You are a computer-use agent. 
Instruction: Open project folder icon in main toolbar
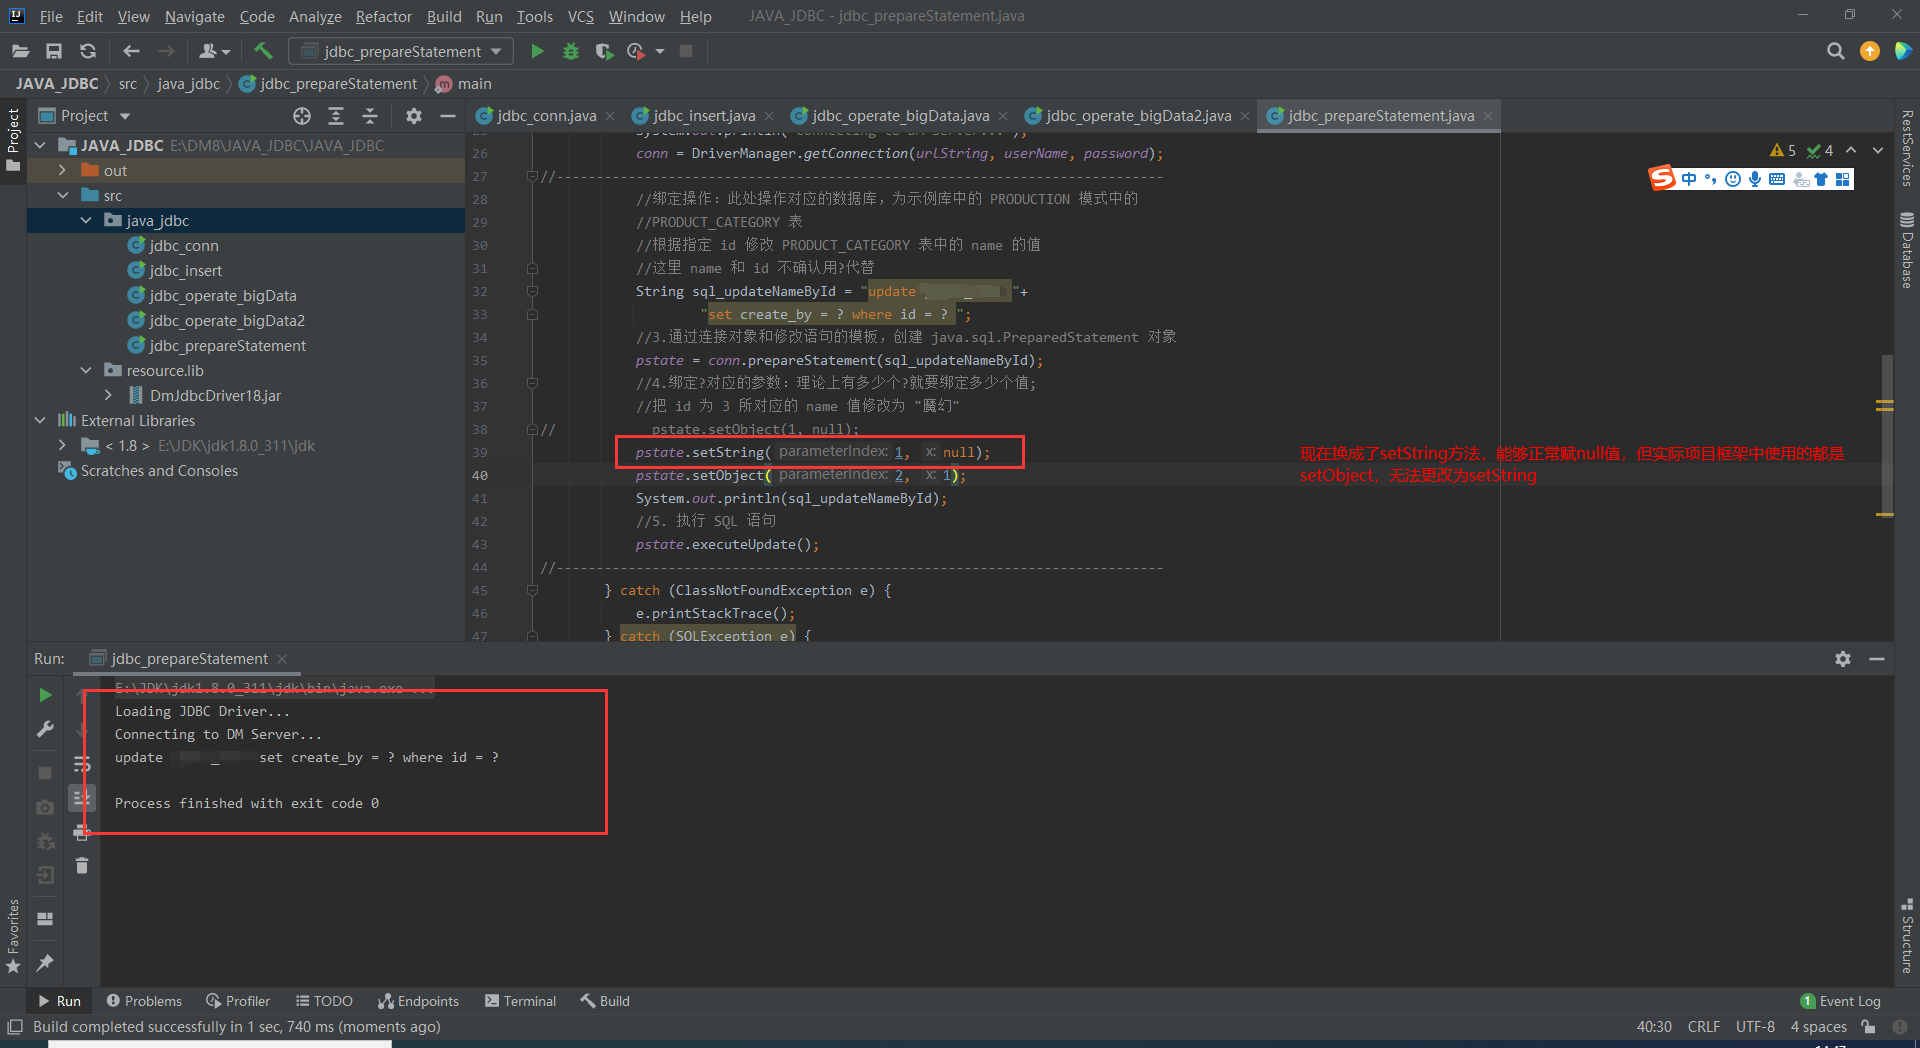[x=21, y=51]
